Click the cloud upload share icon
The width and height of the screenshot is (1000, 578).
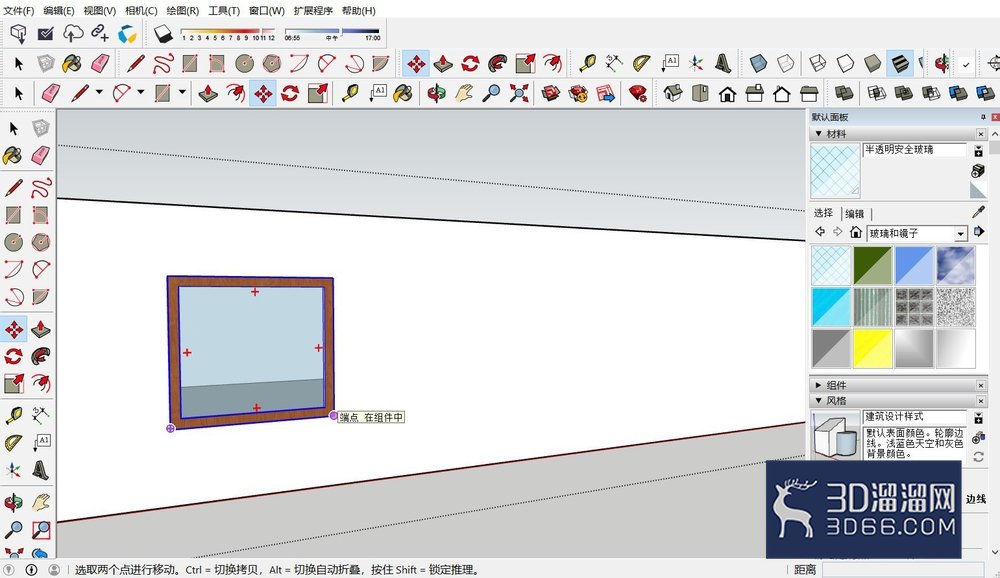coord(73,33)
